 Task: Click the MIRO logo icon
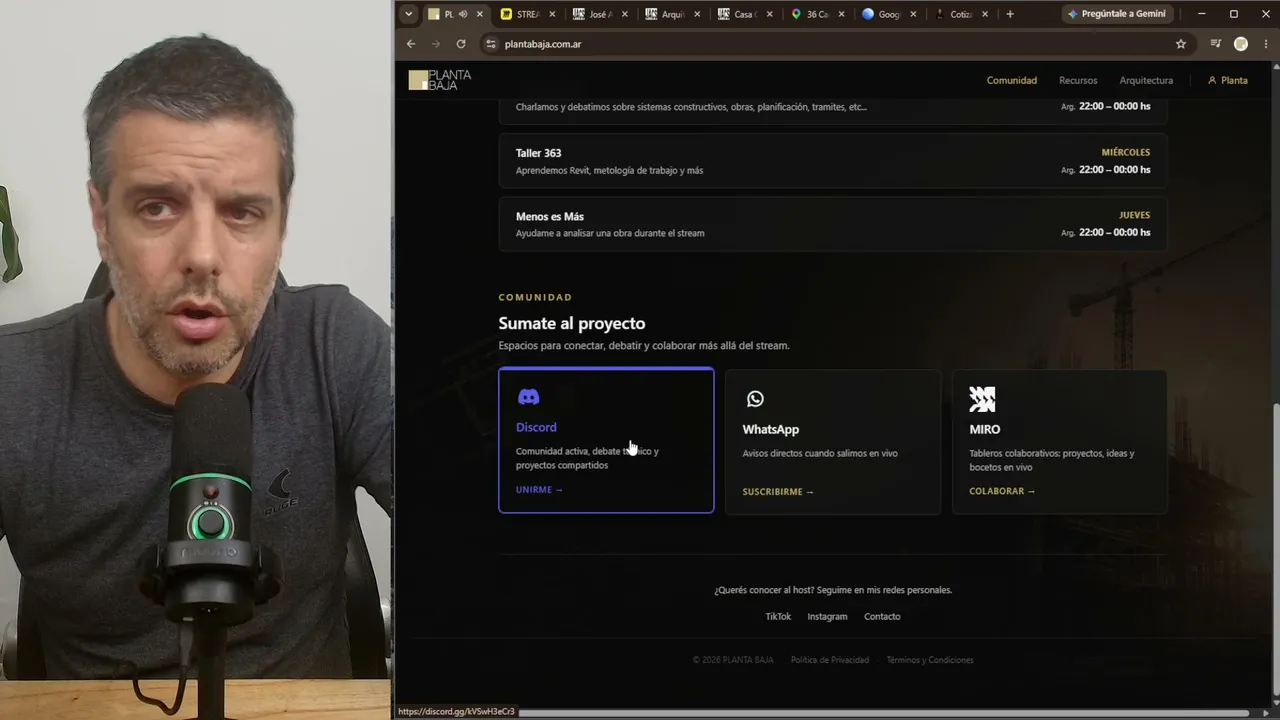pyautogui.click(x=982, y=399)
